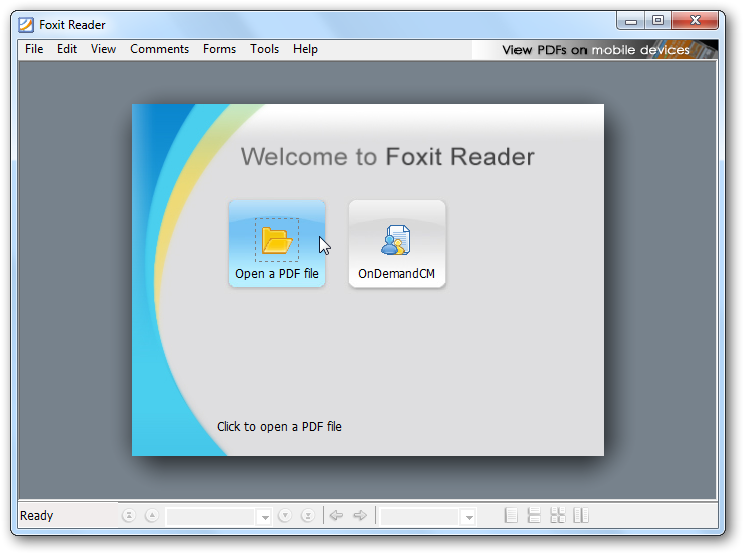Viewport: 744px width, 554px height.
Task: Open the Edit menu
Action: coord(67,49)
